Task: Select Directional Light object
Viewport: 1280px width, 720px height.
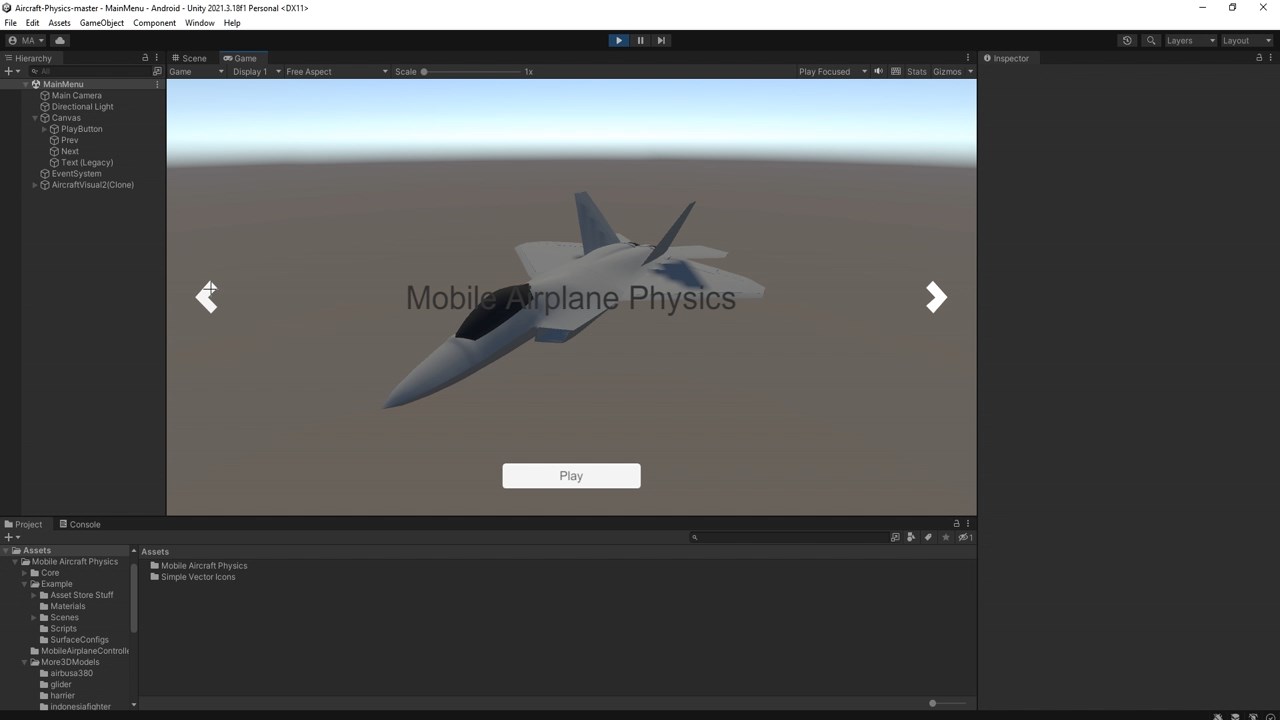Action: [x=82, y=107]
